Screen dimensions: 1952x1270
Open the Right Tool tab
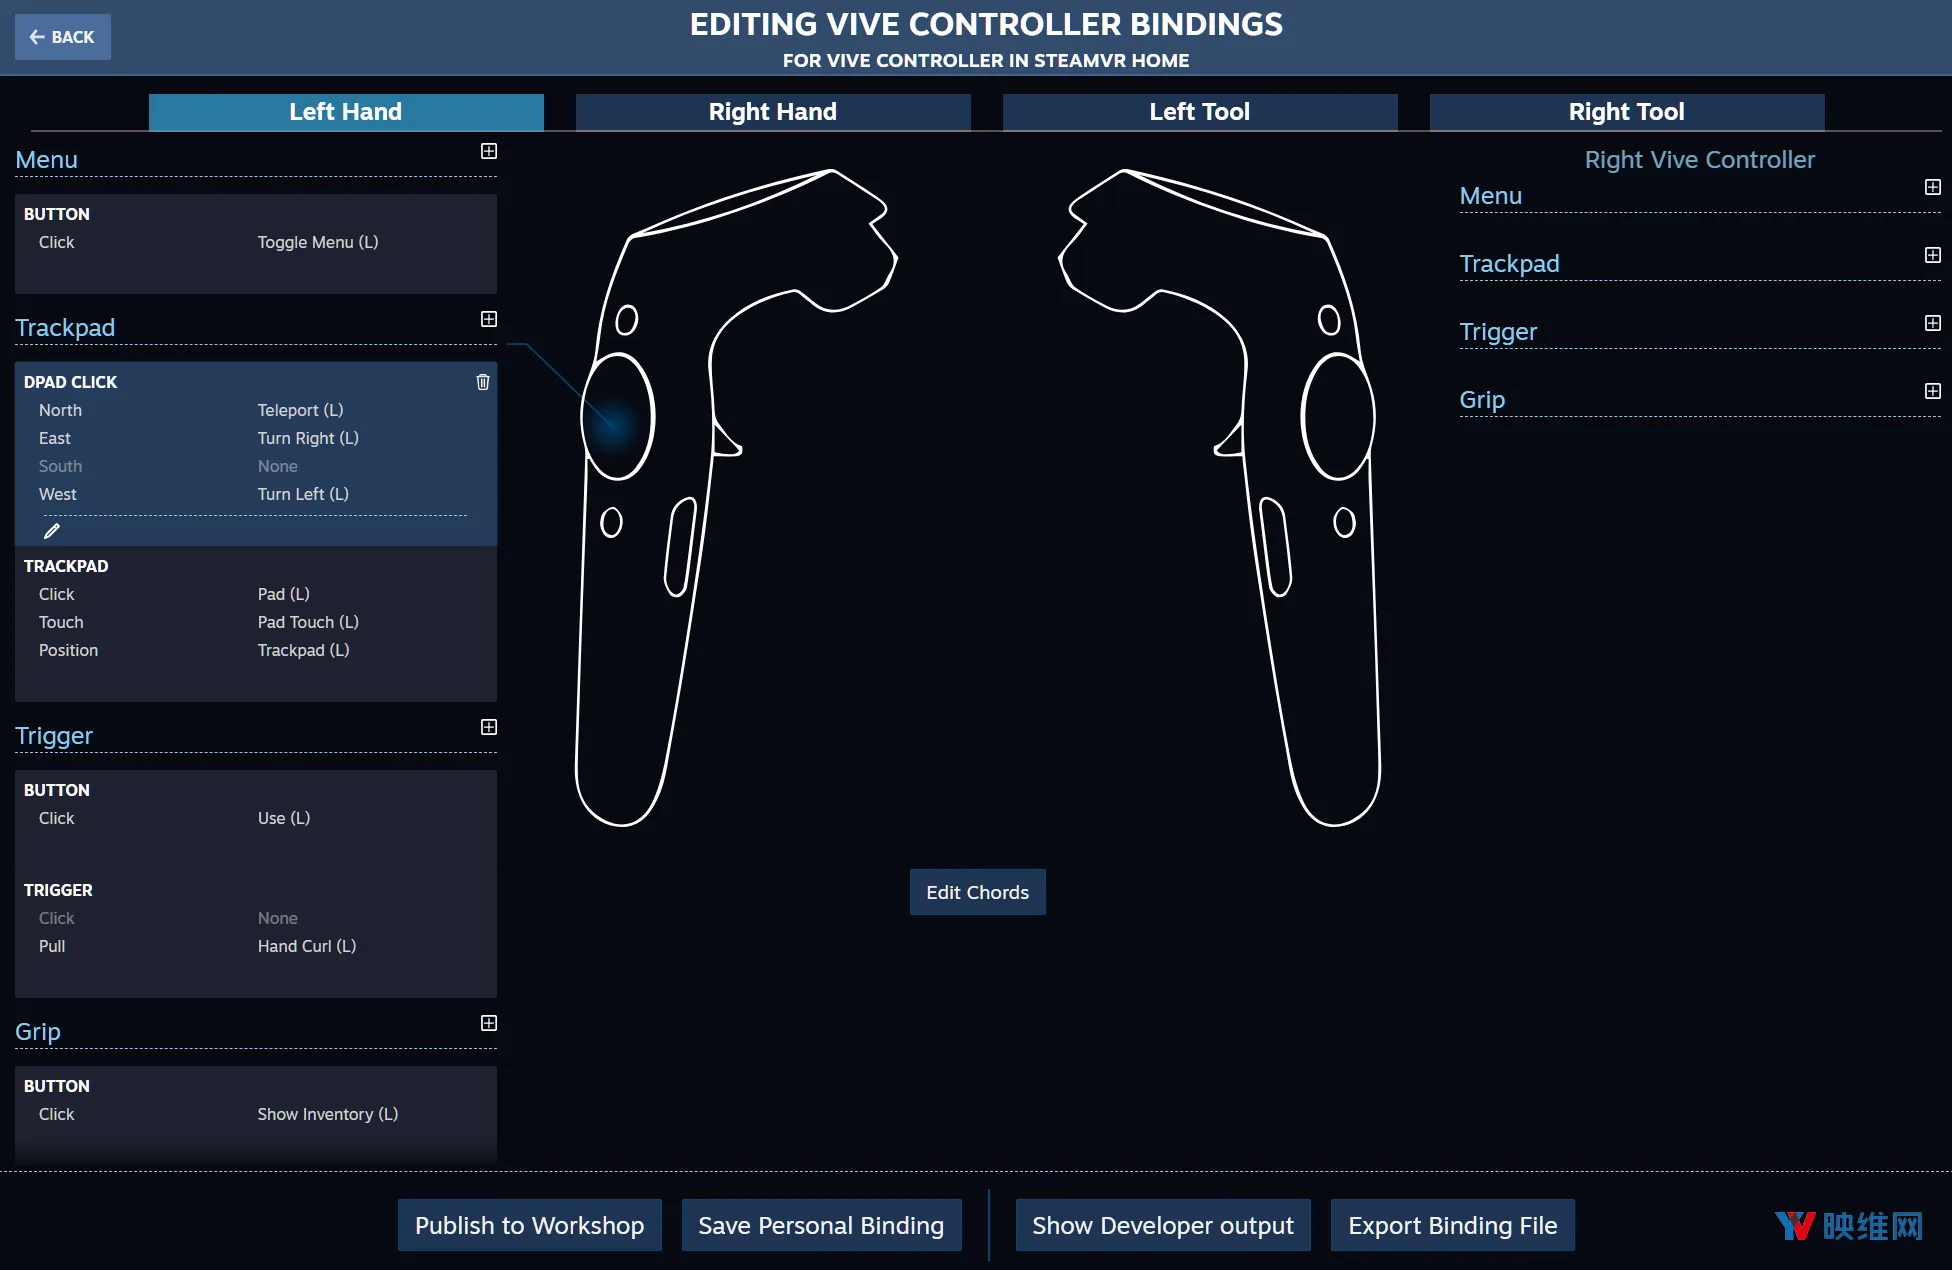click(x=1627, y=112)
